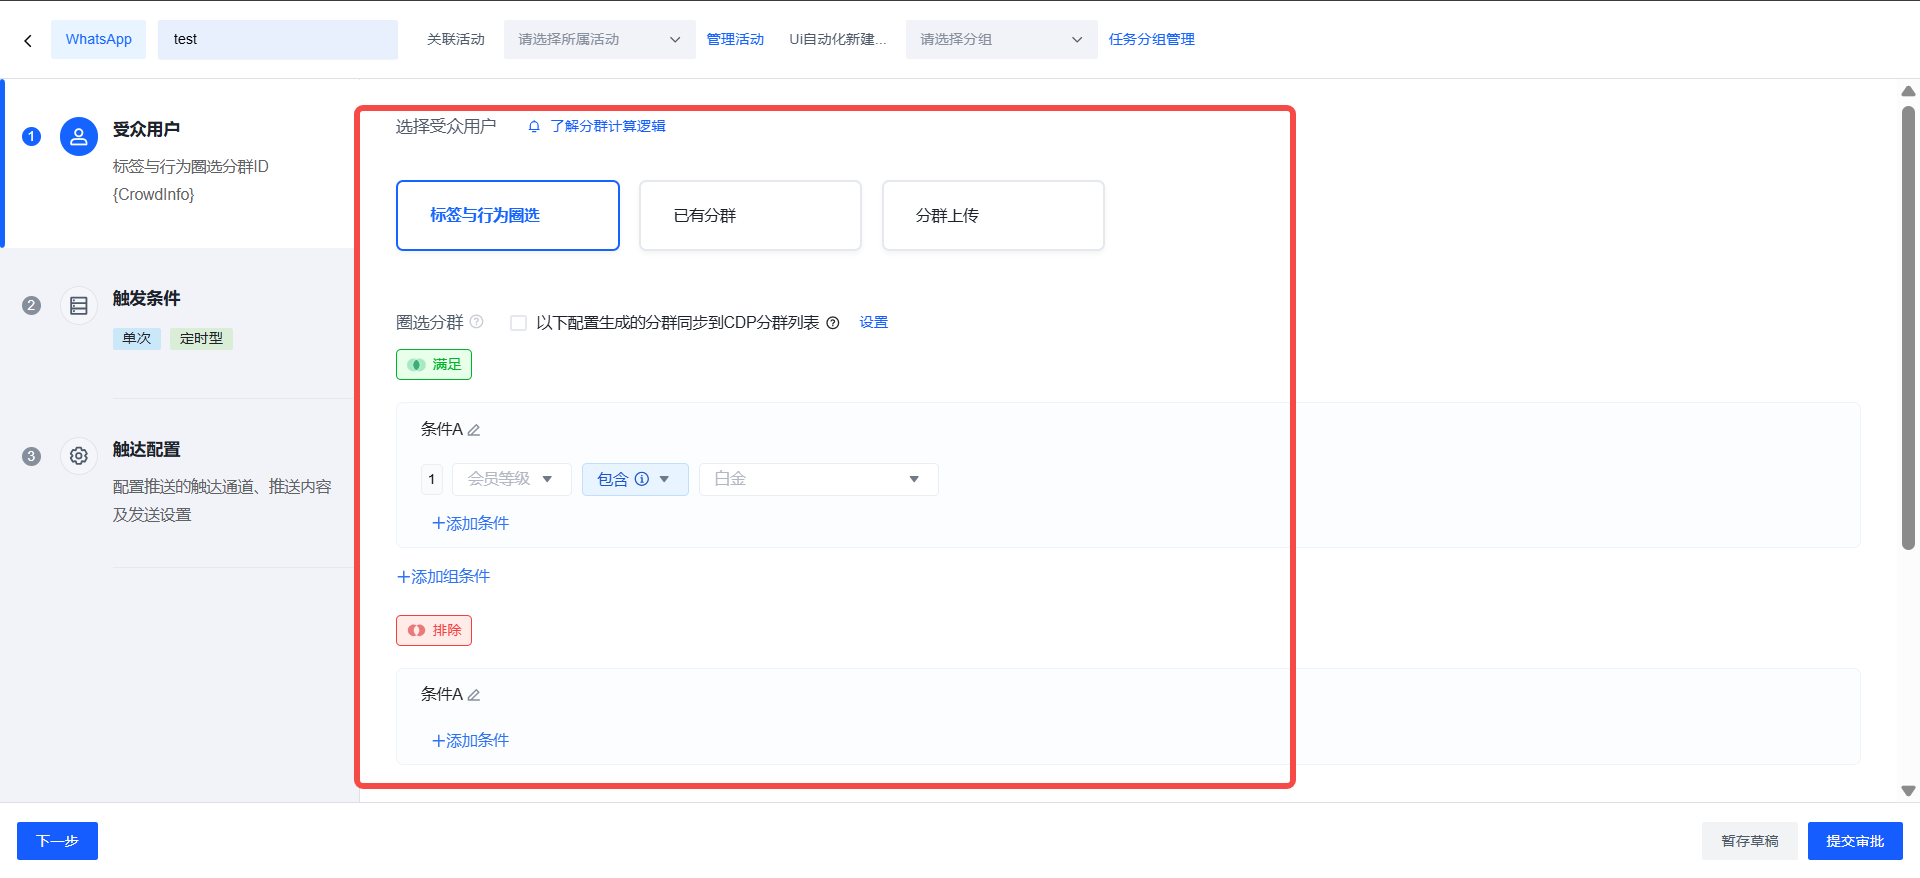The image size is (1920, 878).
Task: Click the {CrowdInfo} placeholder text
Action: 154,195
